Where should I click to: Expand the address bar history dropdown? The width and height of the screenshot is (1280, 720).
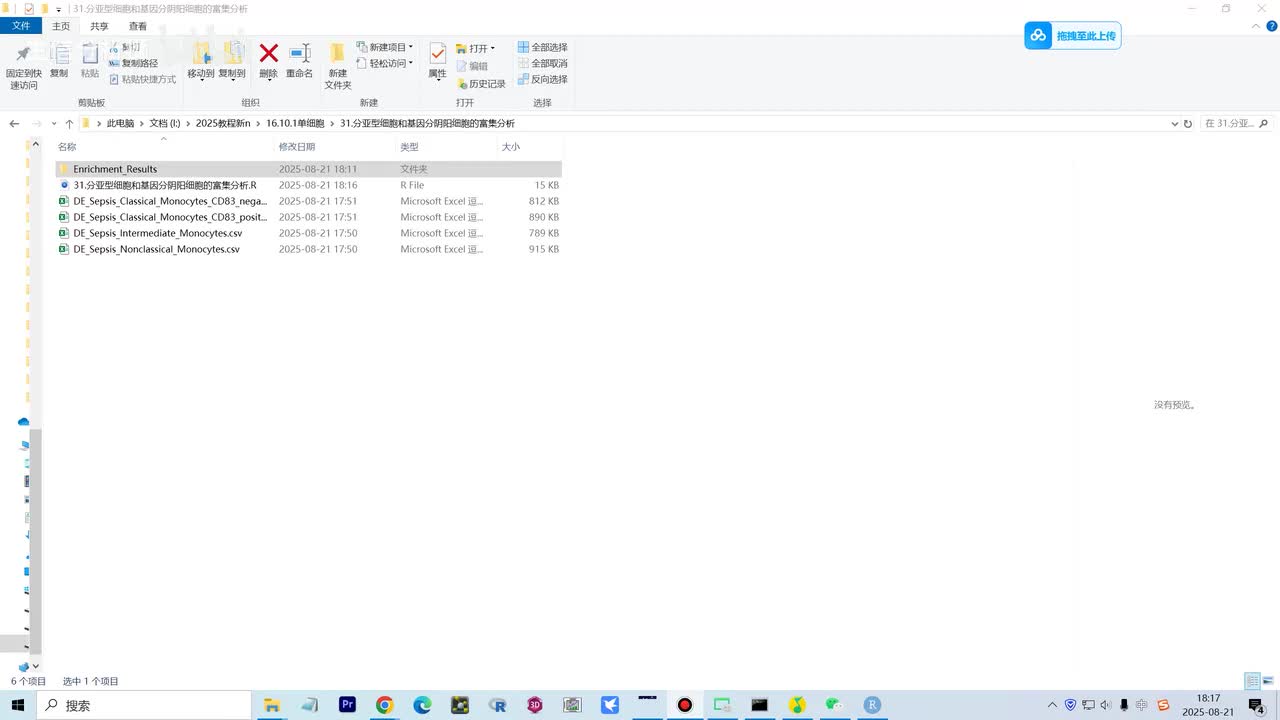pos(1175,124)
